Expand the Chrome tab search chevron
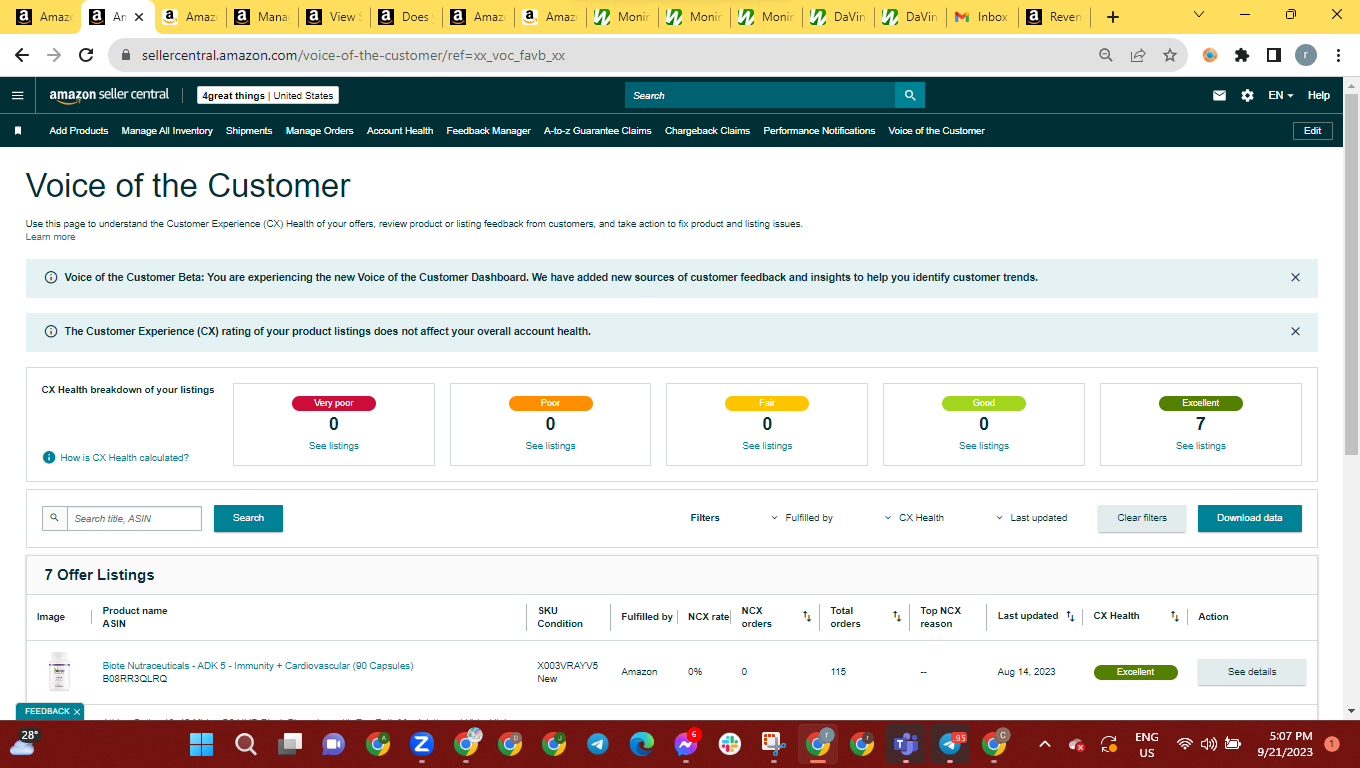Image resolution: width=1360 pixels, height=768 pixels. pos(1199,16)
